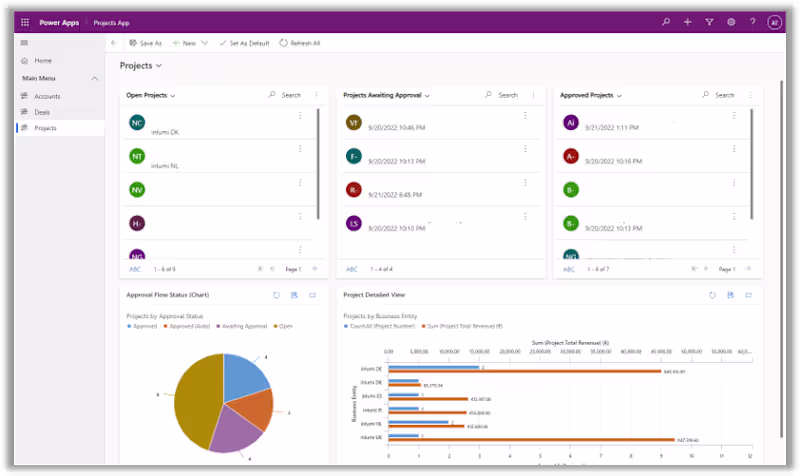The image size is (800, 476).
Task: Go to Accounts in the sidebar
Action: click(x=47, y=96)
